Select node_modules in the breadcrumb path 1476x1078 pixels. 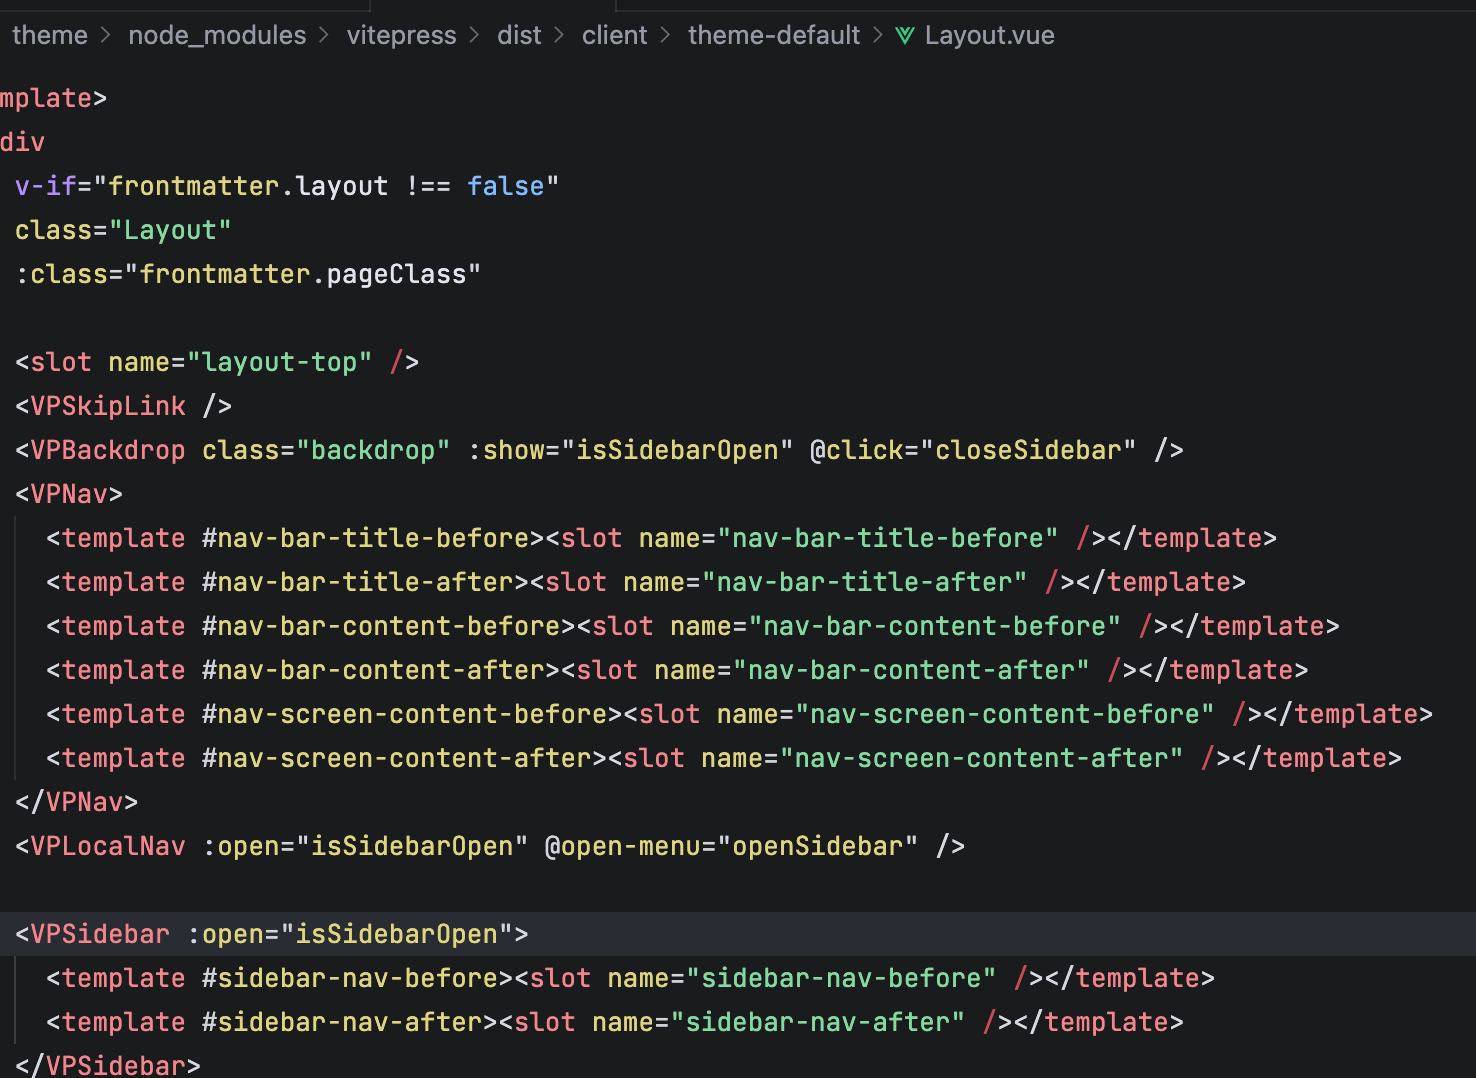217,36
